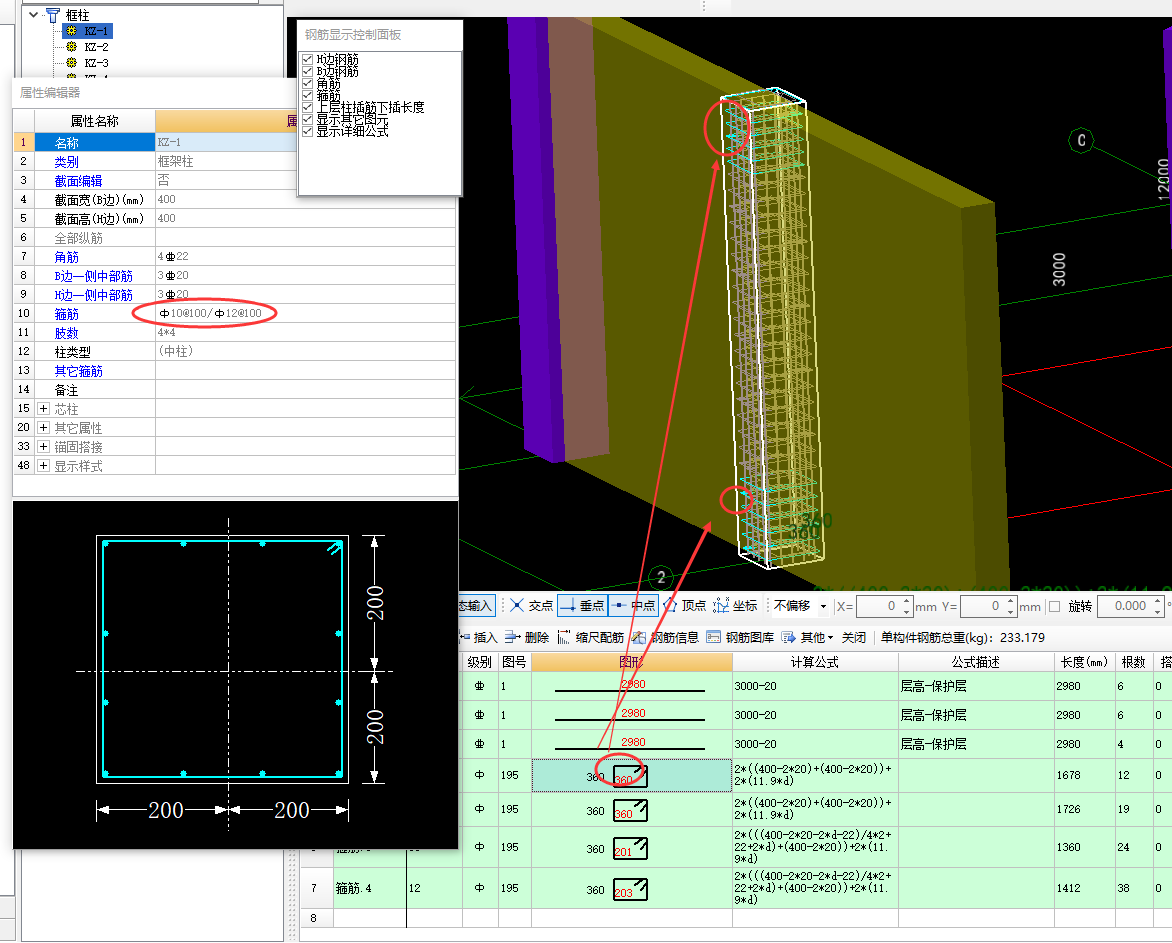Click the 图形 column header
This screenshot has width=1172, height=943.
coord(632,662)
